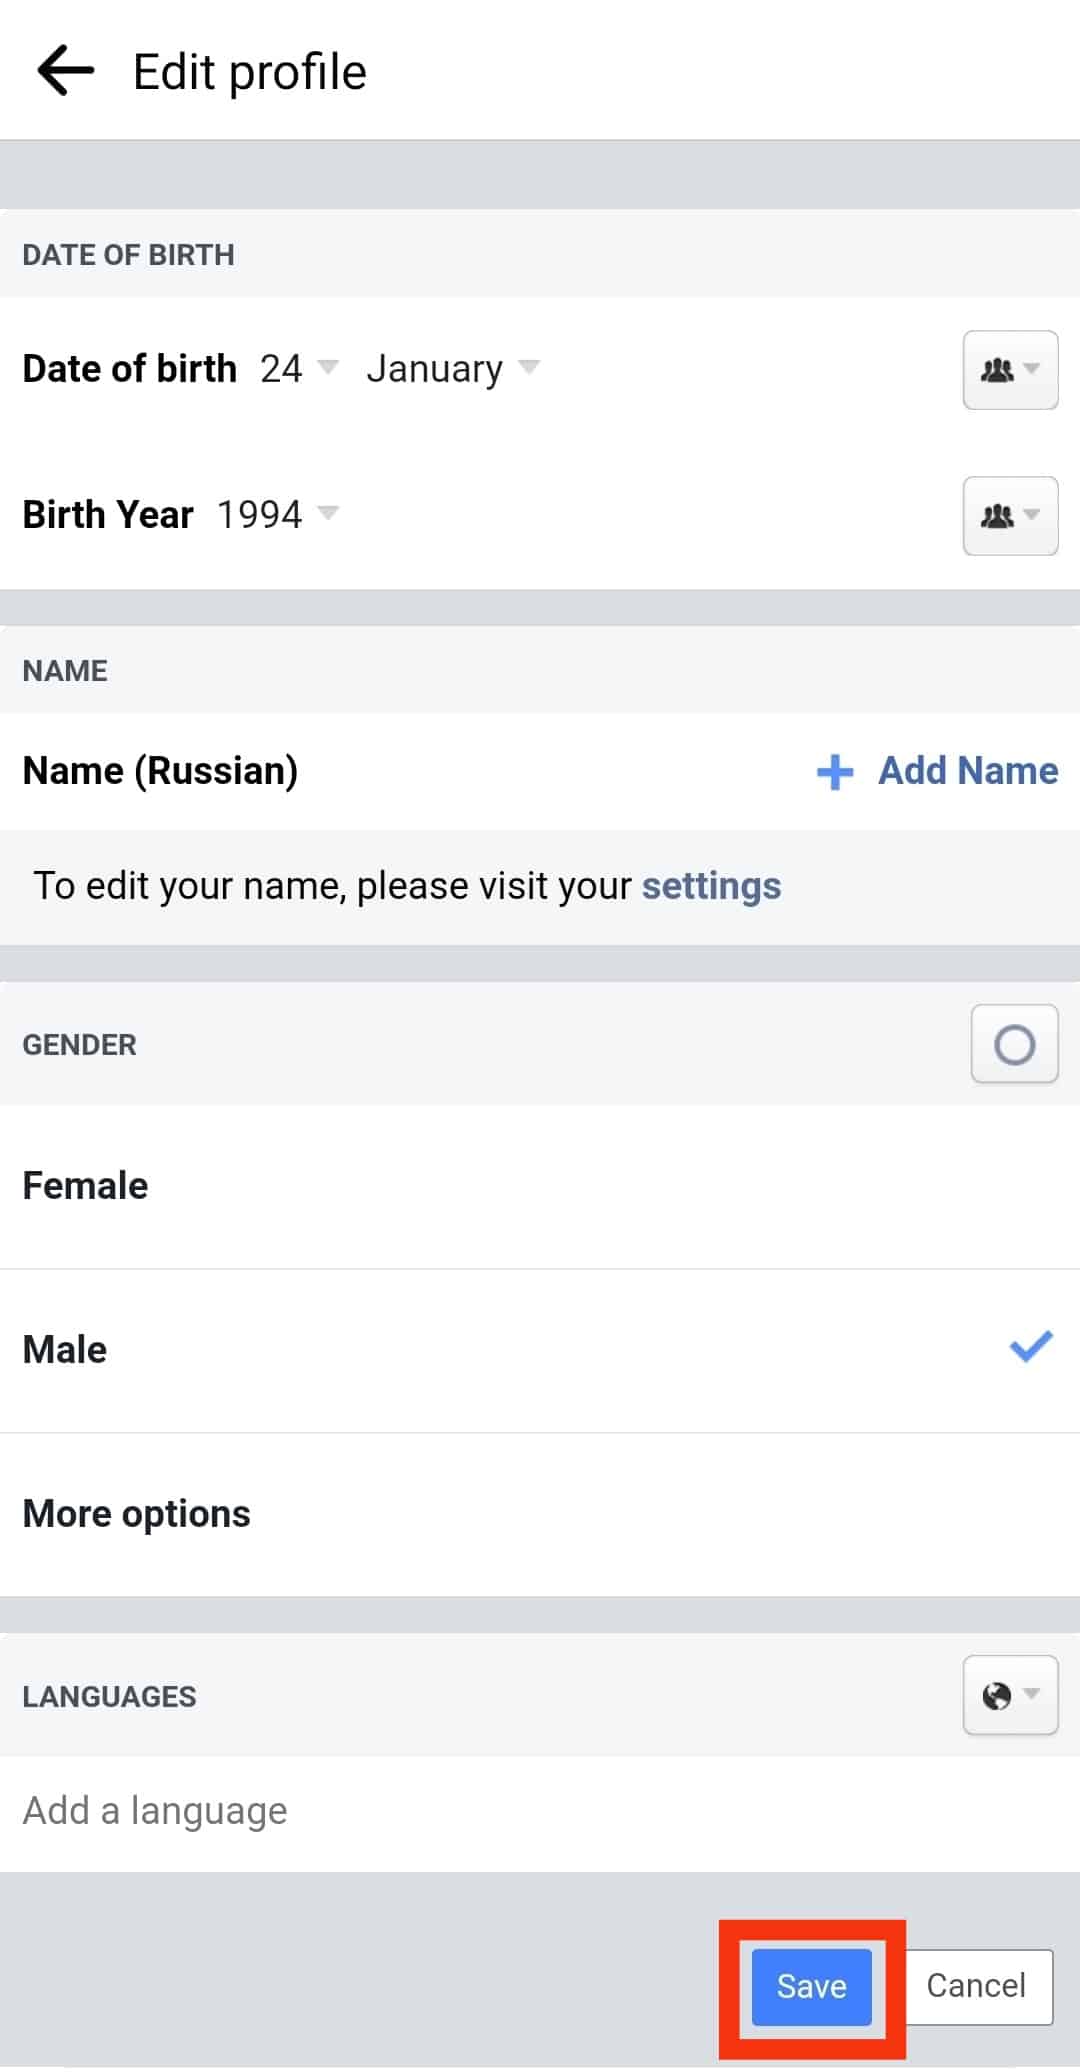Expand the birth month dropdown showing January
Viewport: 1080px width, 2072px height.
452,369
